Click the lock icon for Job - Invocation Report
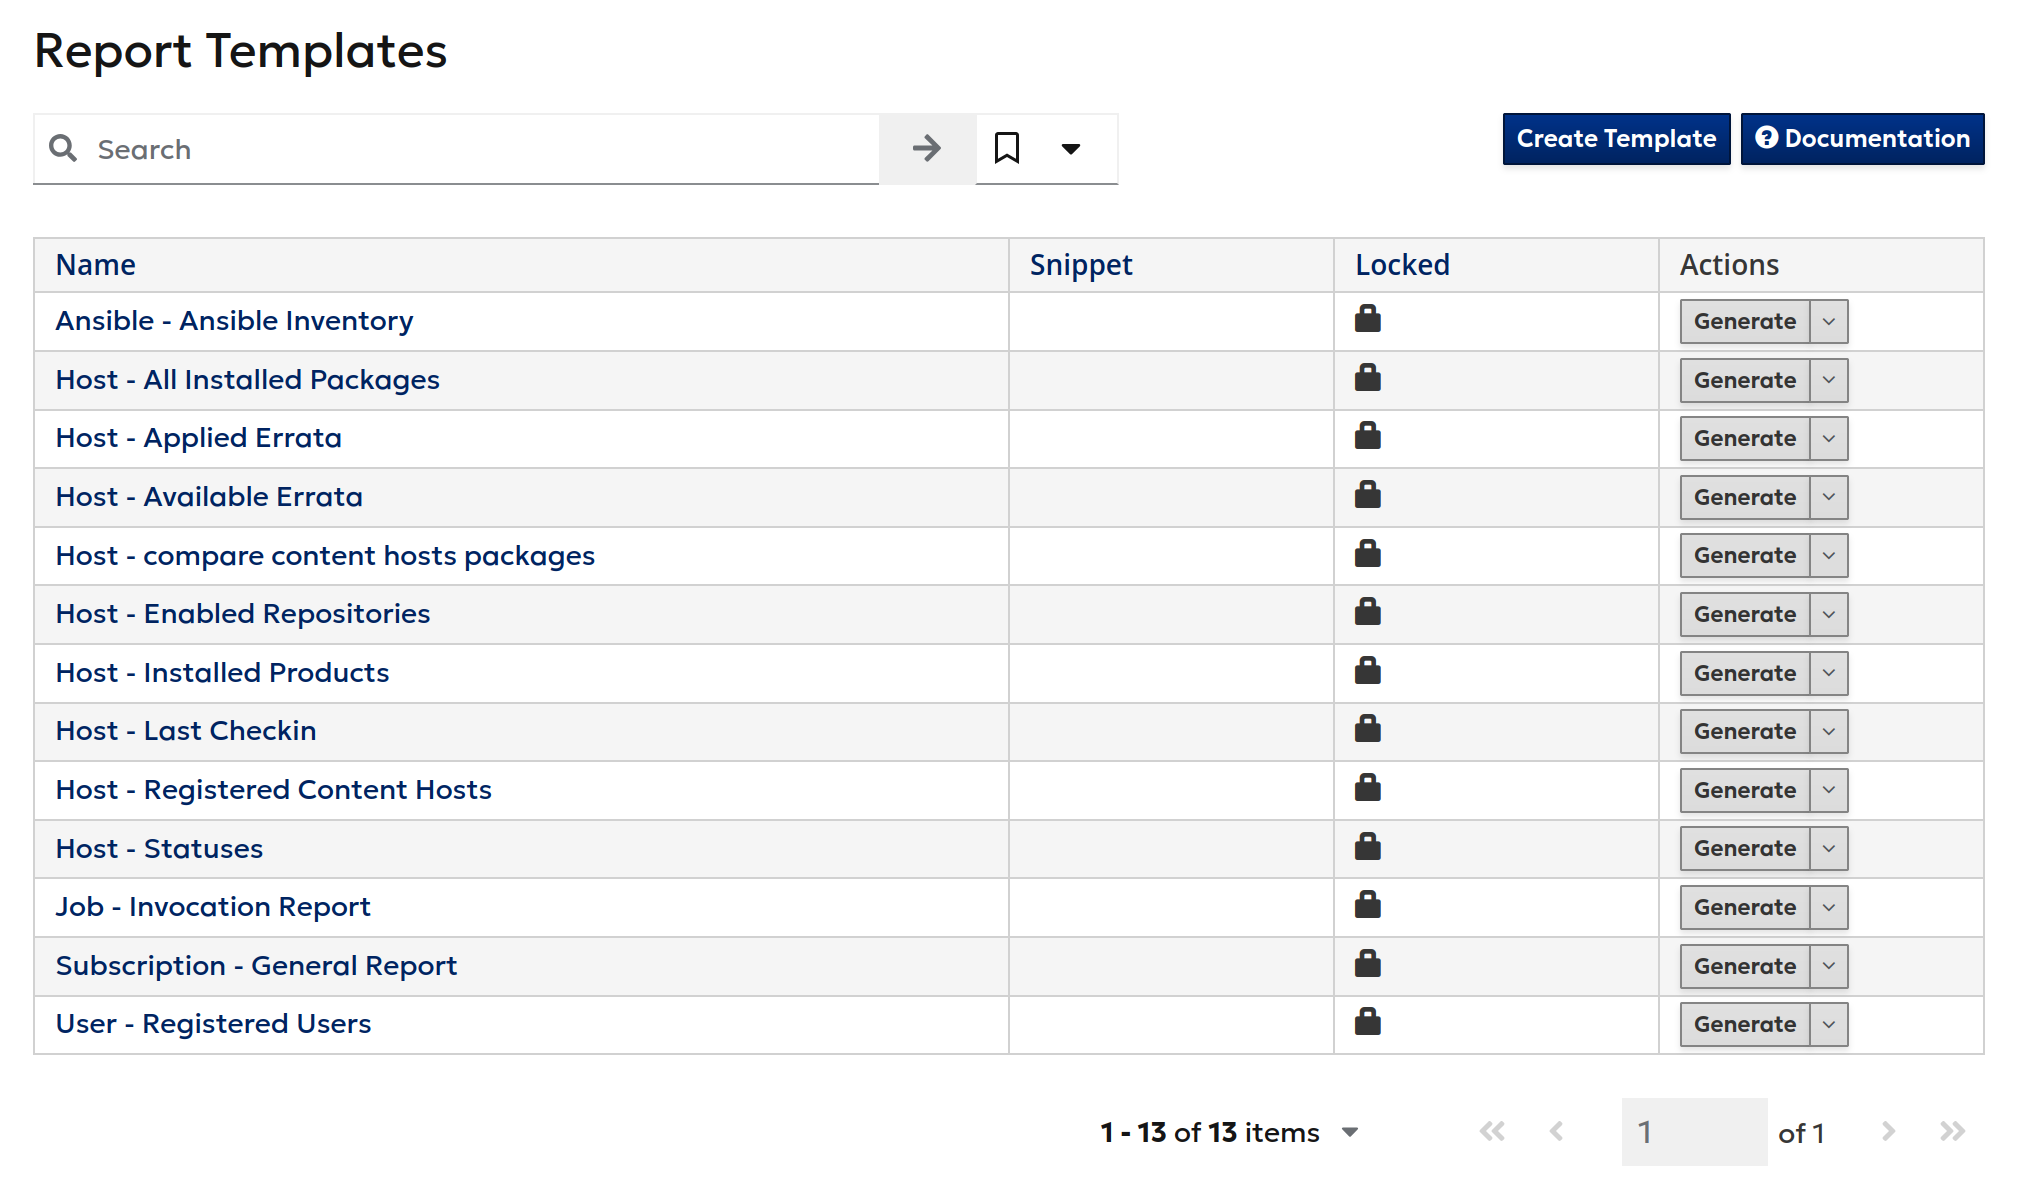 click(1367, 906)
